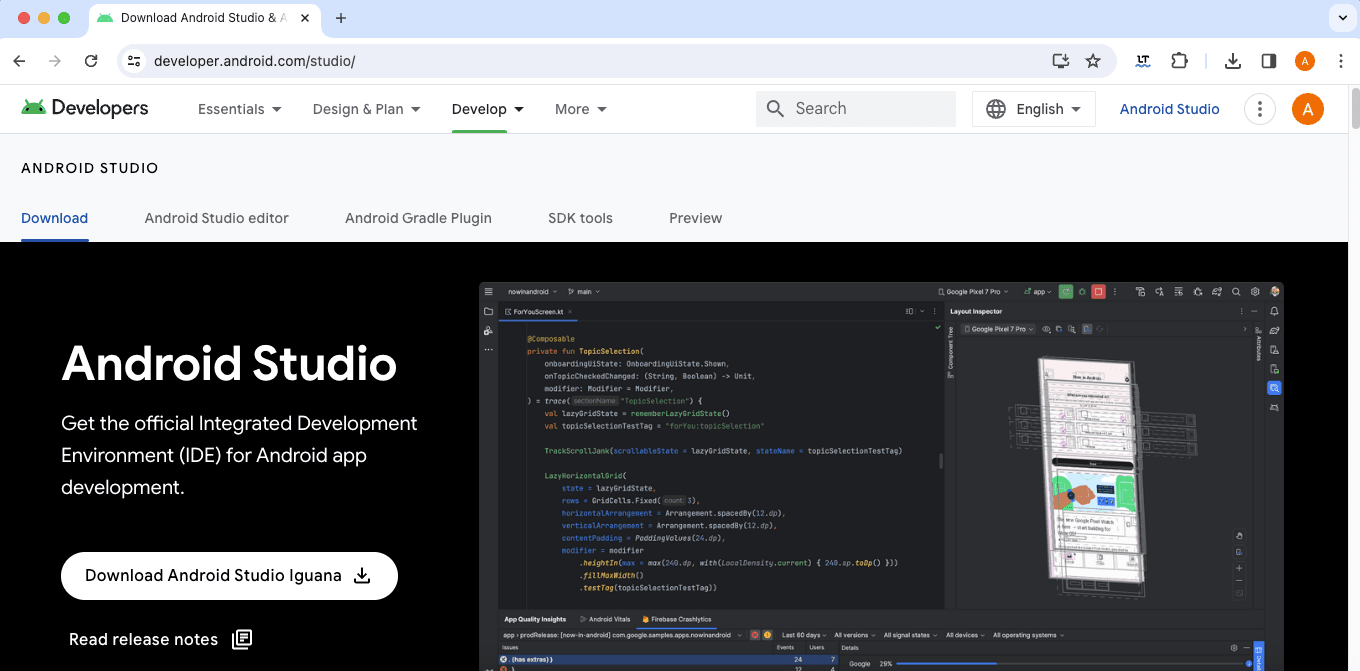Click the Android Developers logo
Image resolution: width=1360 pixels, height=671 pixels.
84,108
